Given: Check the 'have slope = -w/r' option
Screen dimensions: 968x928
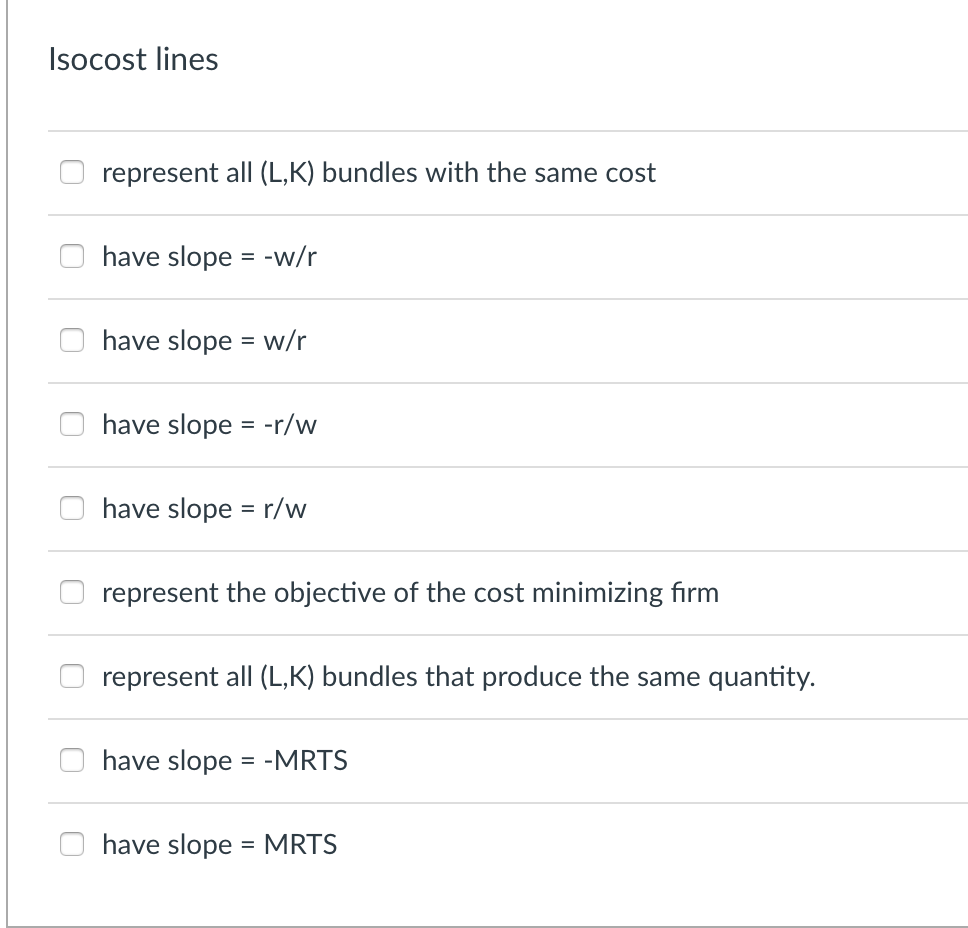Looking at the screenshot, I should coord(72,256).
